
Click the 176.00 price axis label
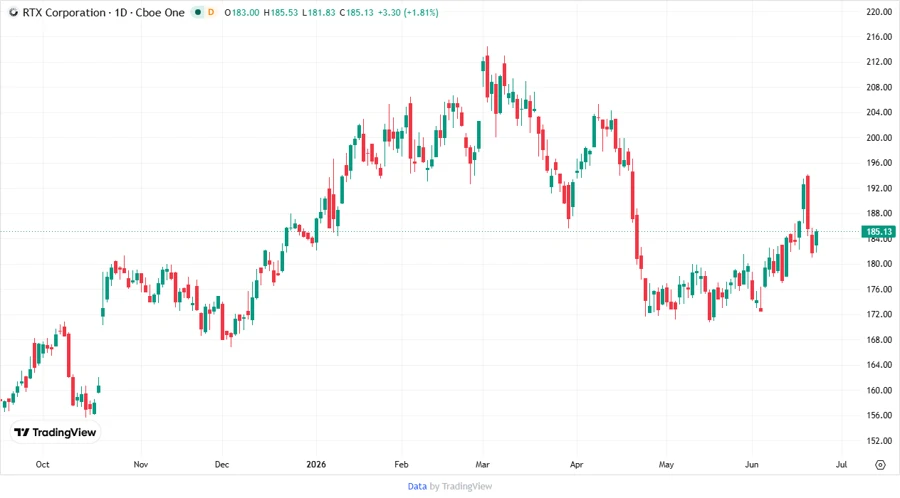[879, 289]
